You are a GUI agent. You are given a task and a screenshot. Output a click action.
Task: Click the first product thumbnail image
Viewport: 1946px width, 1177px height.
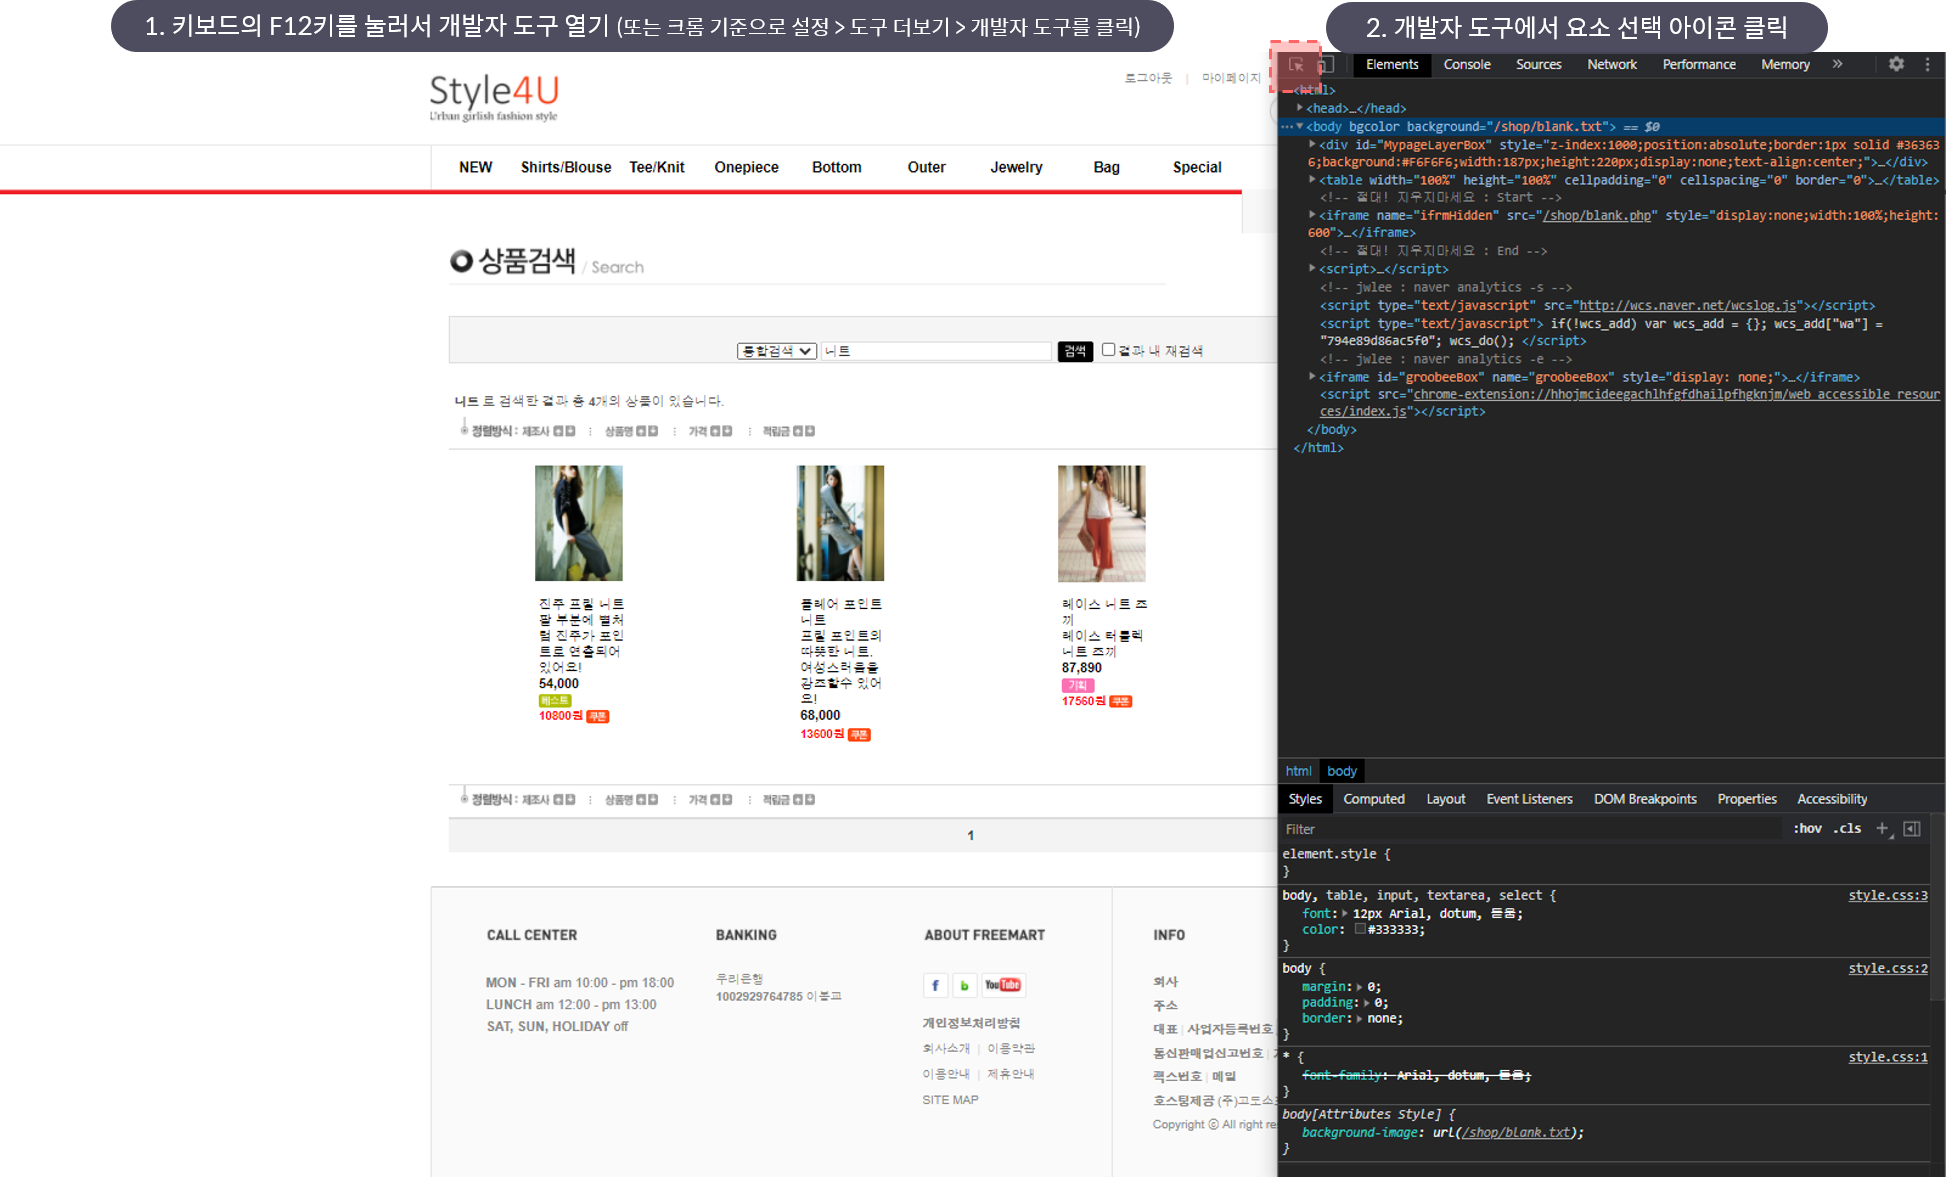[x=578, y=523]
